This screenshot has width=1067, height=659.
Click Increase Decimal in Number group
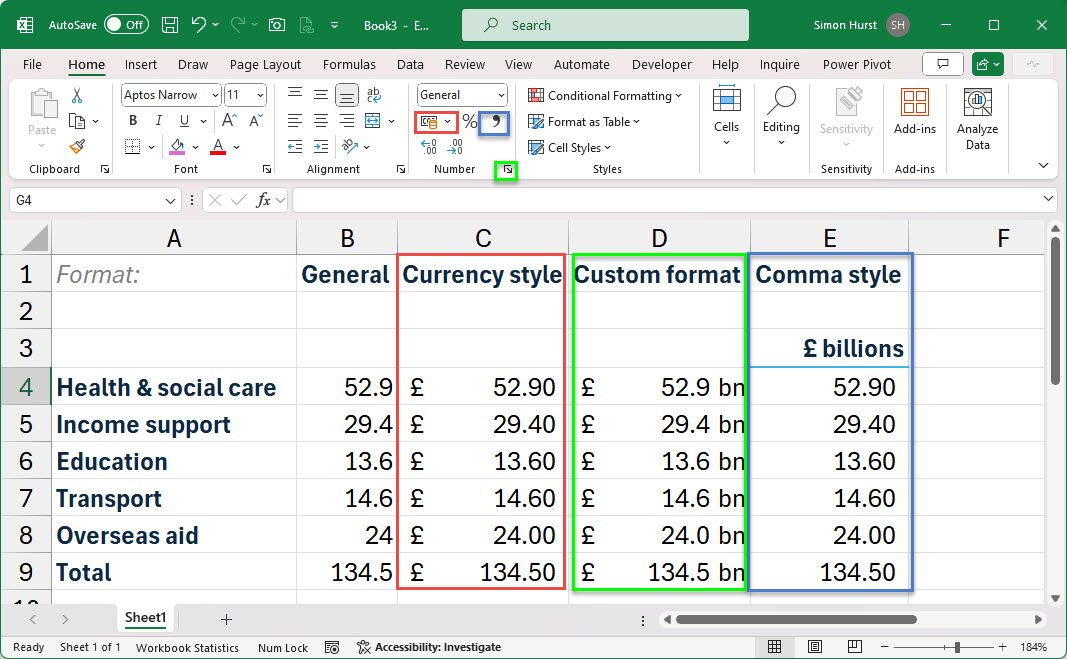point(429,147)
